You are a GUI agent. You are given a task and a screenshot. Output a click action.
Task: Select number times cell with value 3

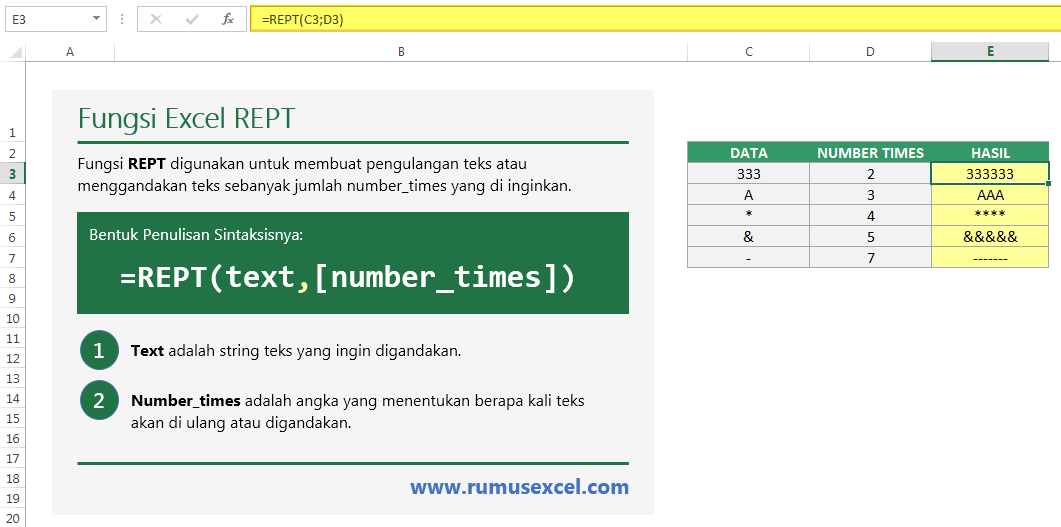tap(870, 195)
